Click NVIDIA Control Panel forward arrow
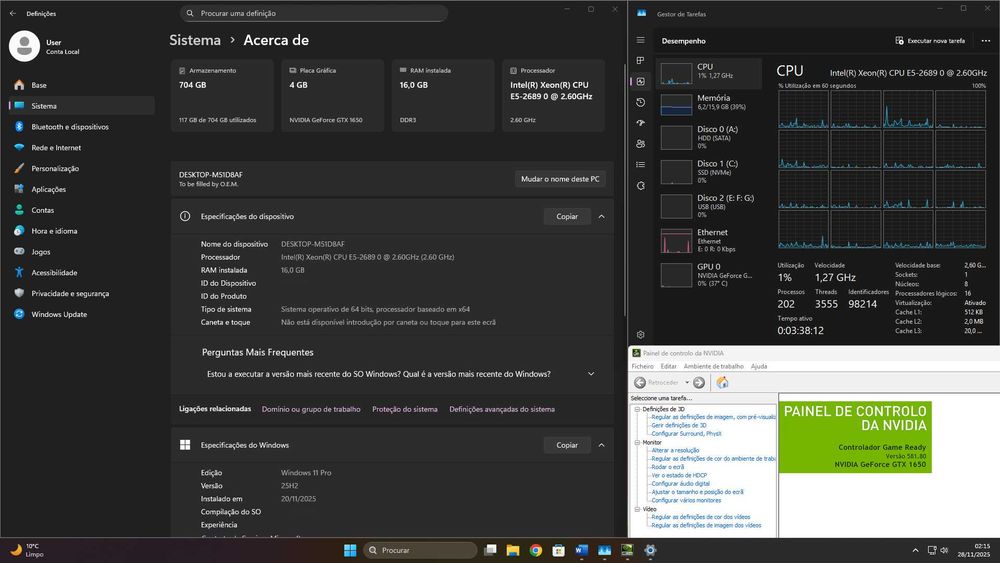Viewport: 1000px width, 563px height. pyautogui.click(x=699, y=383)
